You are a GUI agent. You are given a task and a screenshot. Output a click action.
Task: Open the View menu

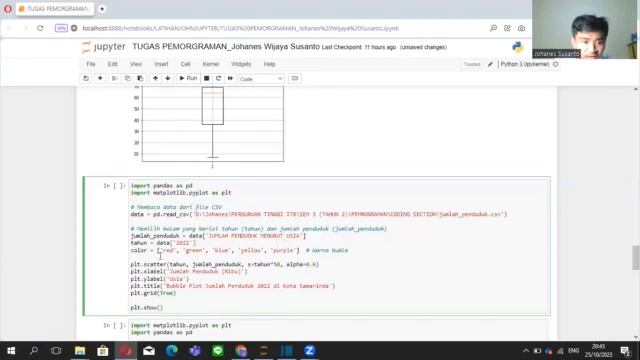136,64
